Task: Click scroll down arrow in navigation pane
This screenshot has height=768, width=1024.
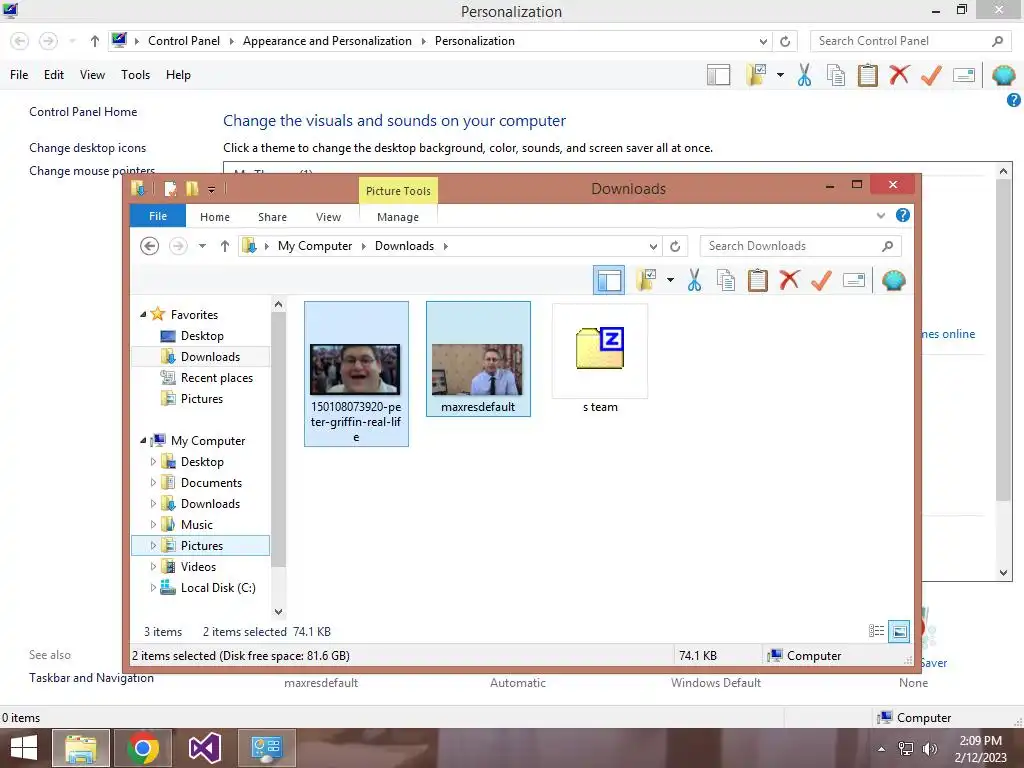Action: click(x=278, y=612)
